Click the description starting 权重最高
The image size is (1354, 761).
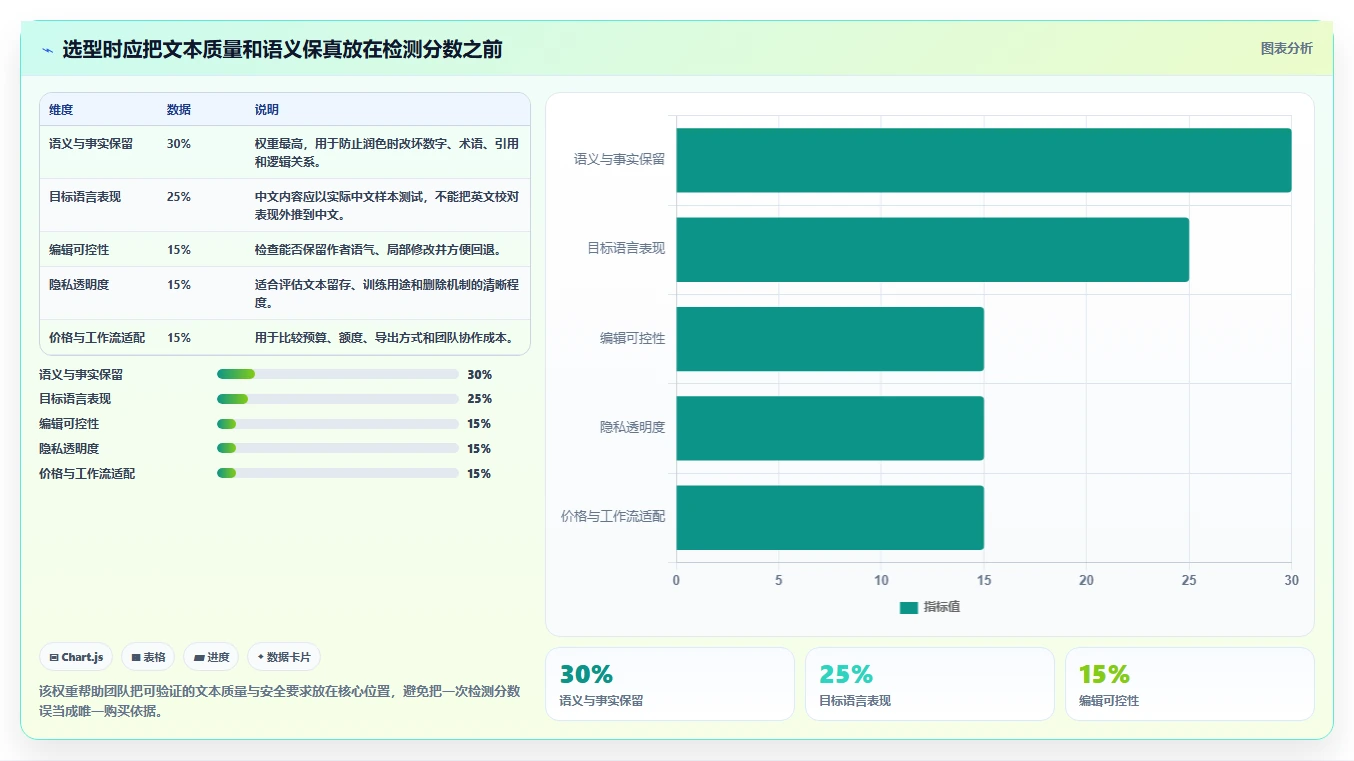click(x=387, y=153)
